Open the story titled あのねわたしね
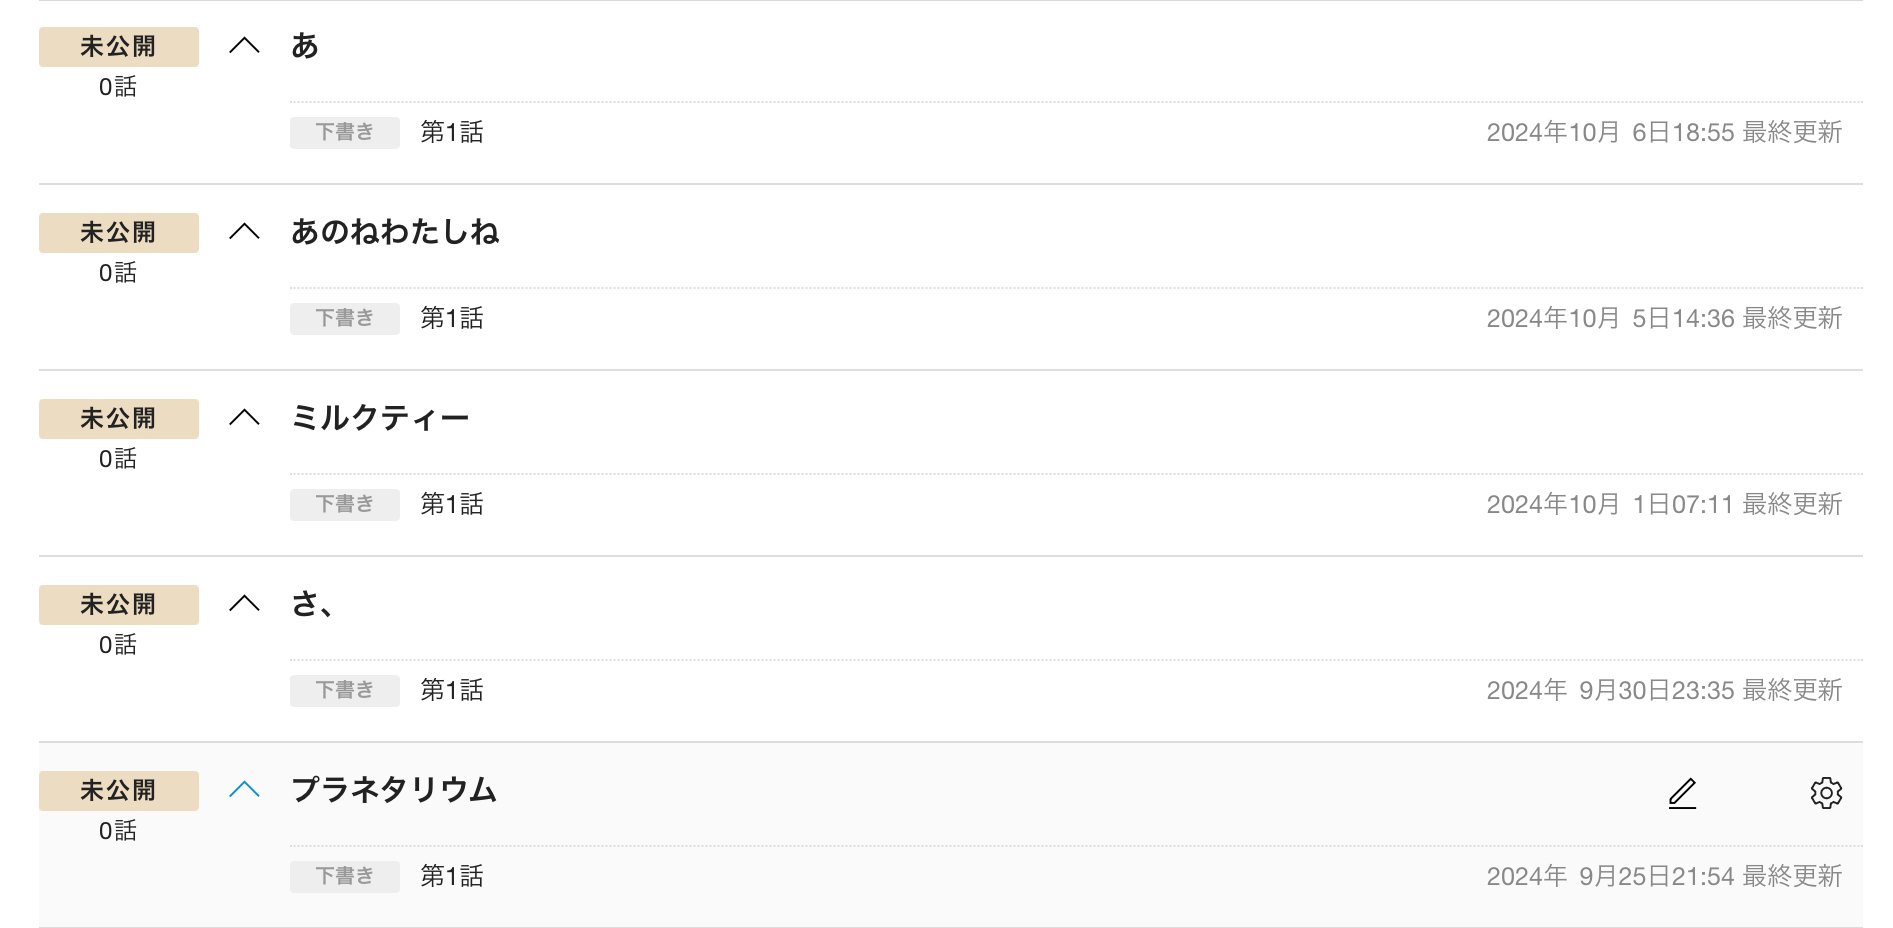 (x=395, y=232)
